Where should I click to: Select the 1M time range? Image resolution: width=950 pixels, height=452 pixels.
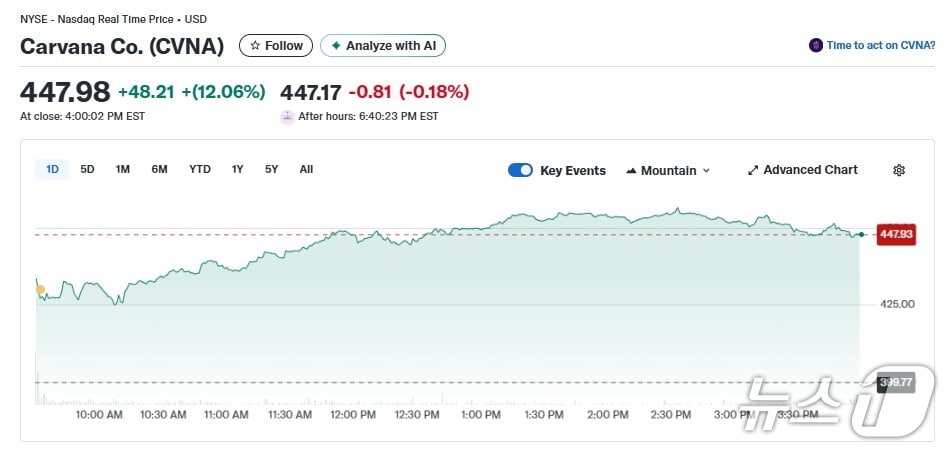pos(122,169)
